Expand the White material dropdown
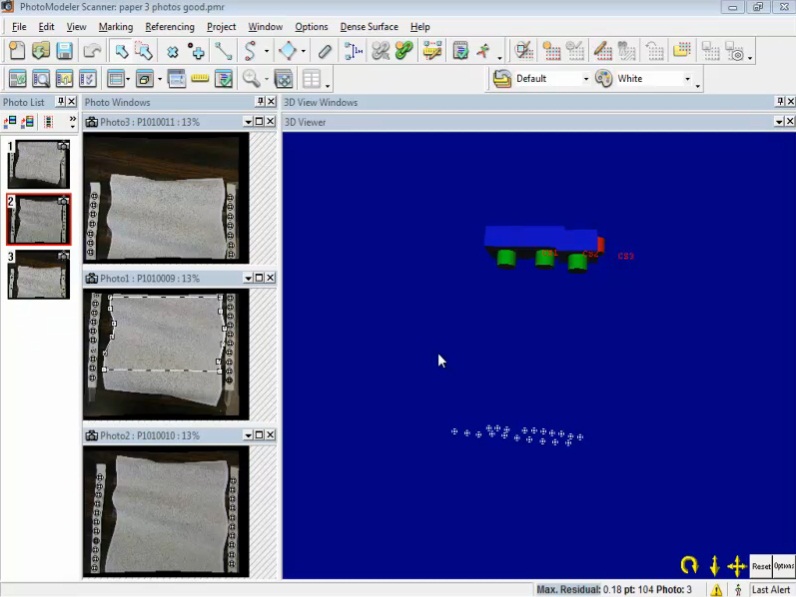796x597 pixels. [687, 79]
